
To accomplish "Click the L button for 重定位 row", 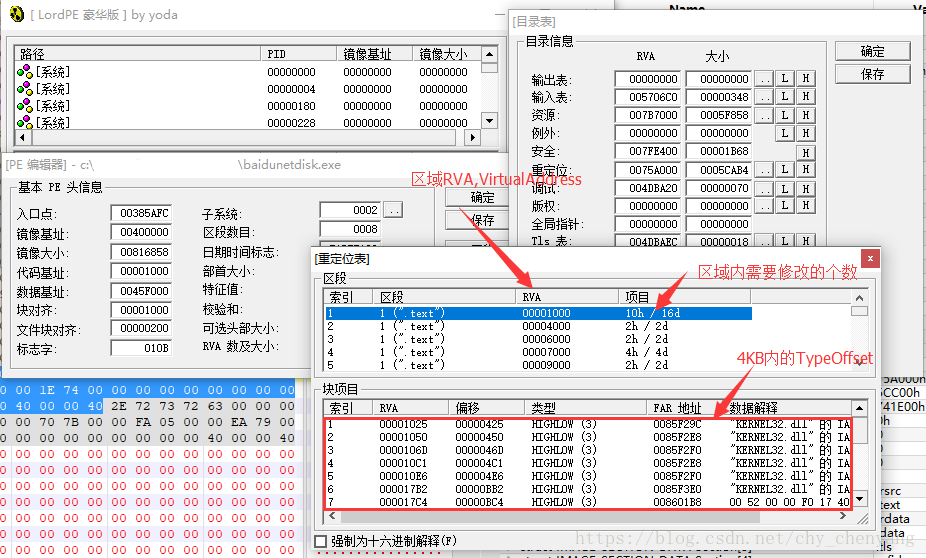I will coord(784,169).
